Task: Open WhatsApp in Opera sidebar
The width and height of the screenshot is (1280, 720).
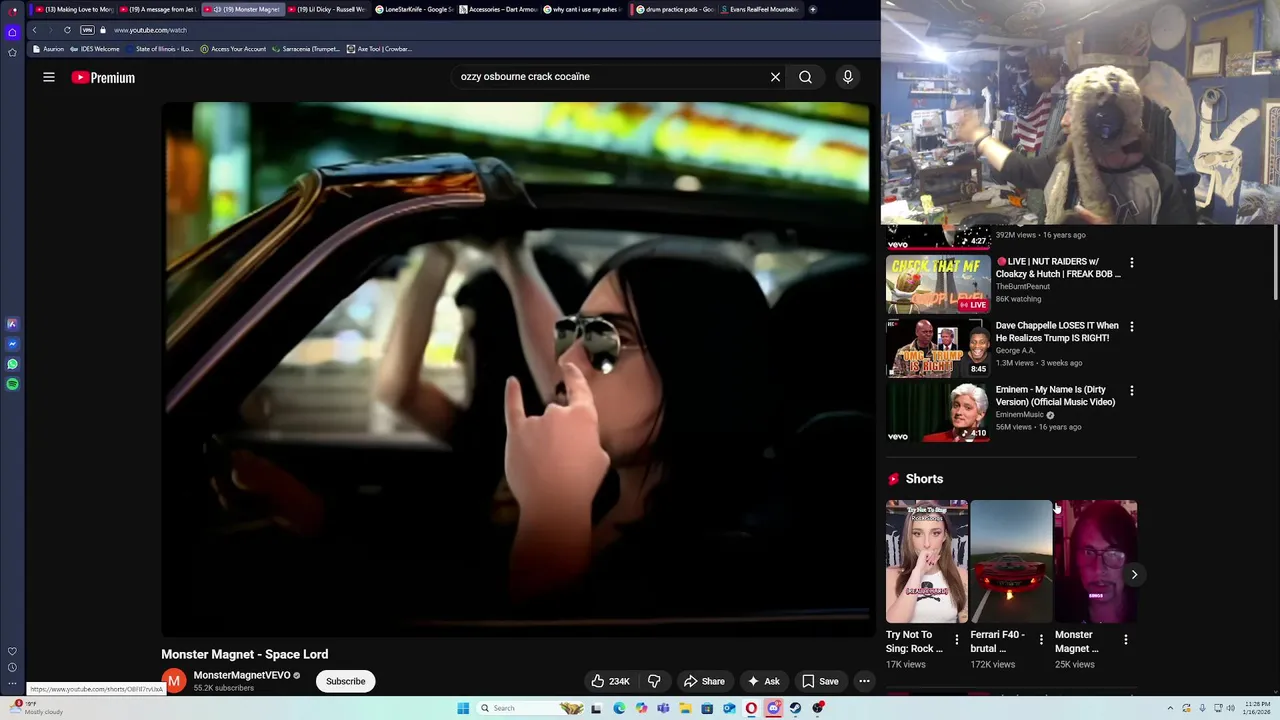Action: click(12, 364)
